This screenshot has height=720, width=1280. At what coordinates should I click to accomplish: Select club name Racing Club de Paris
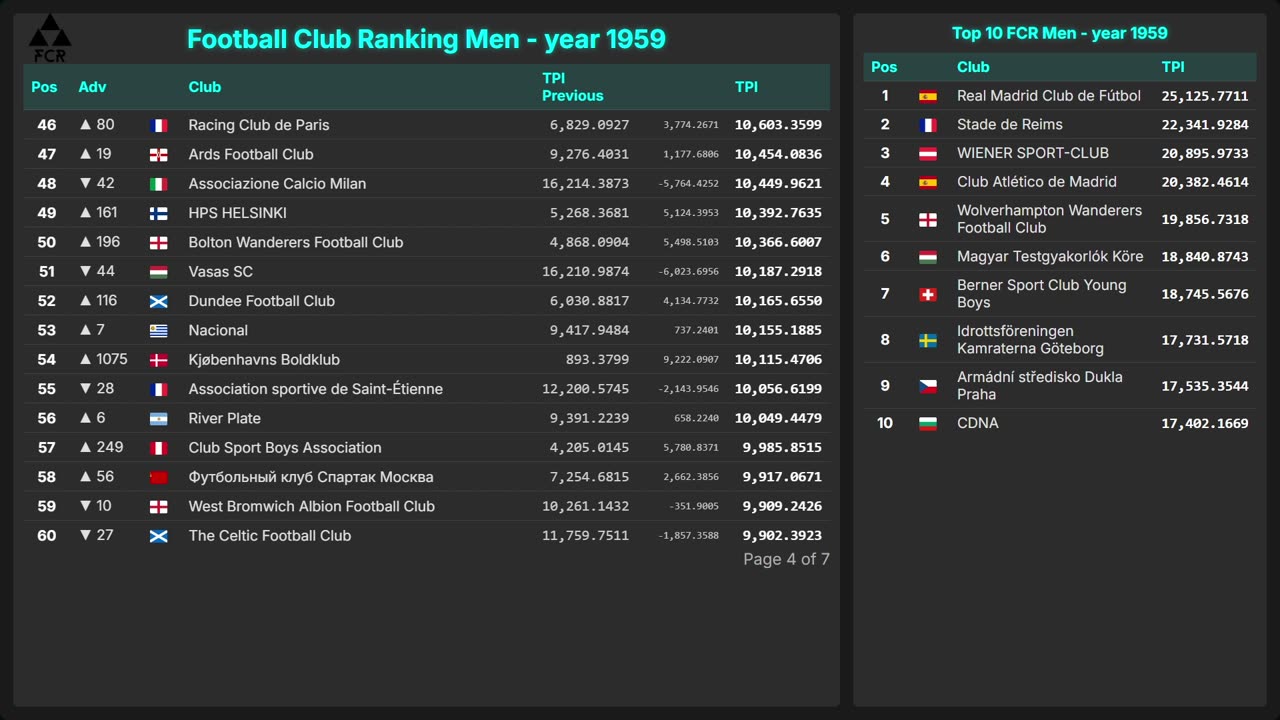coord(259,125)
